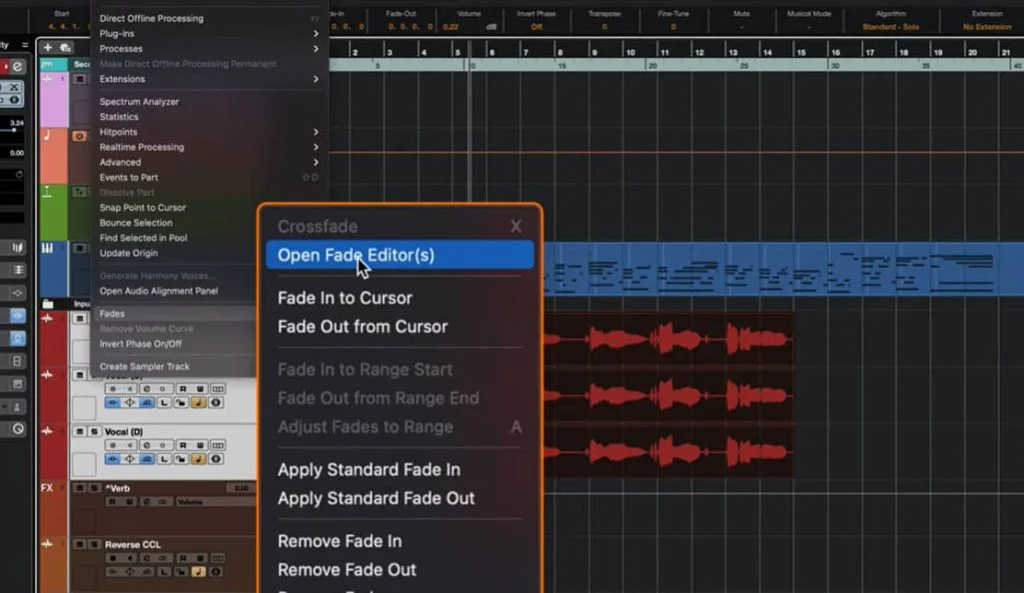The width and height of the screenshot is (1024, 593).
Task: Click the Vocal (D) audio waveform icon
Action: click(47, 431)
